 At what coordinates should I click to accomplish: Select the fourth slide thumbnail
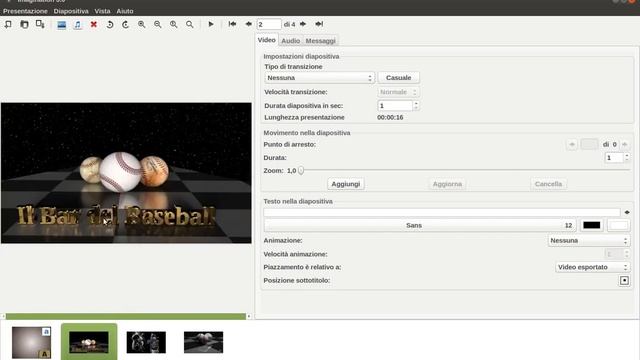click(x=204, y=342)
